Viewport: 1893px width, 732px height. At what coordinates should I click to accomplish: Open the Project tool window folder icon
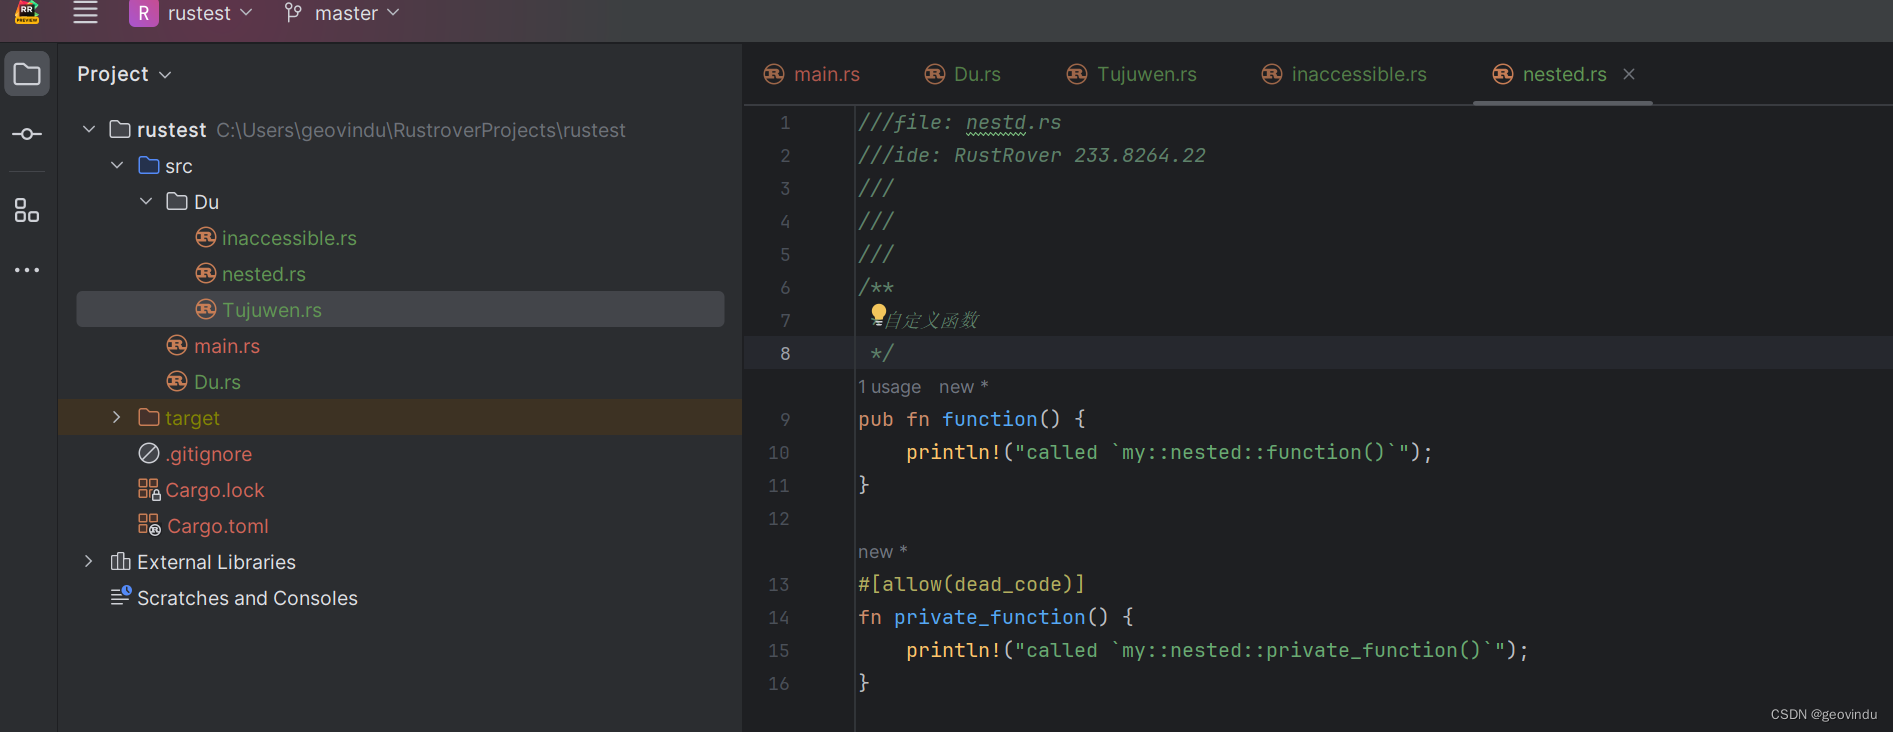(27, 74)
